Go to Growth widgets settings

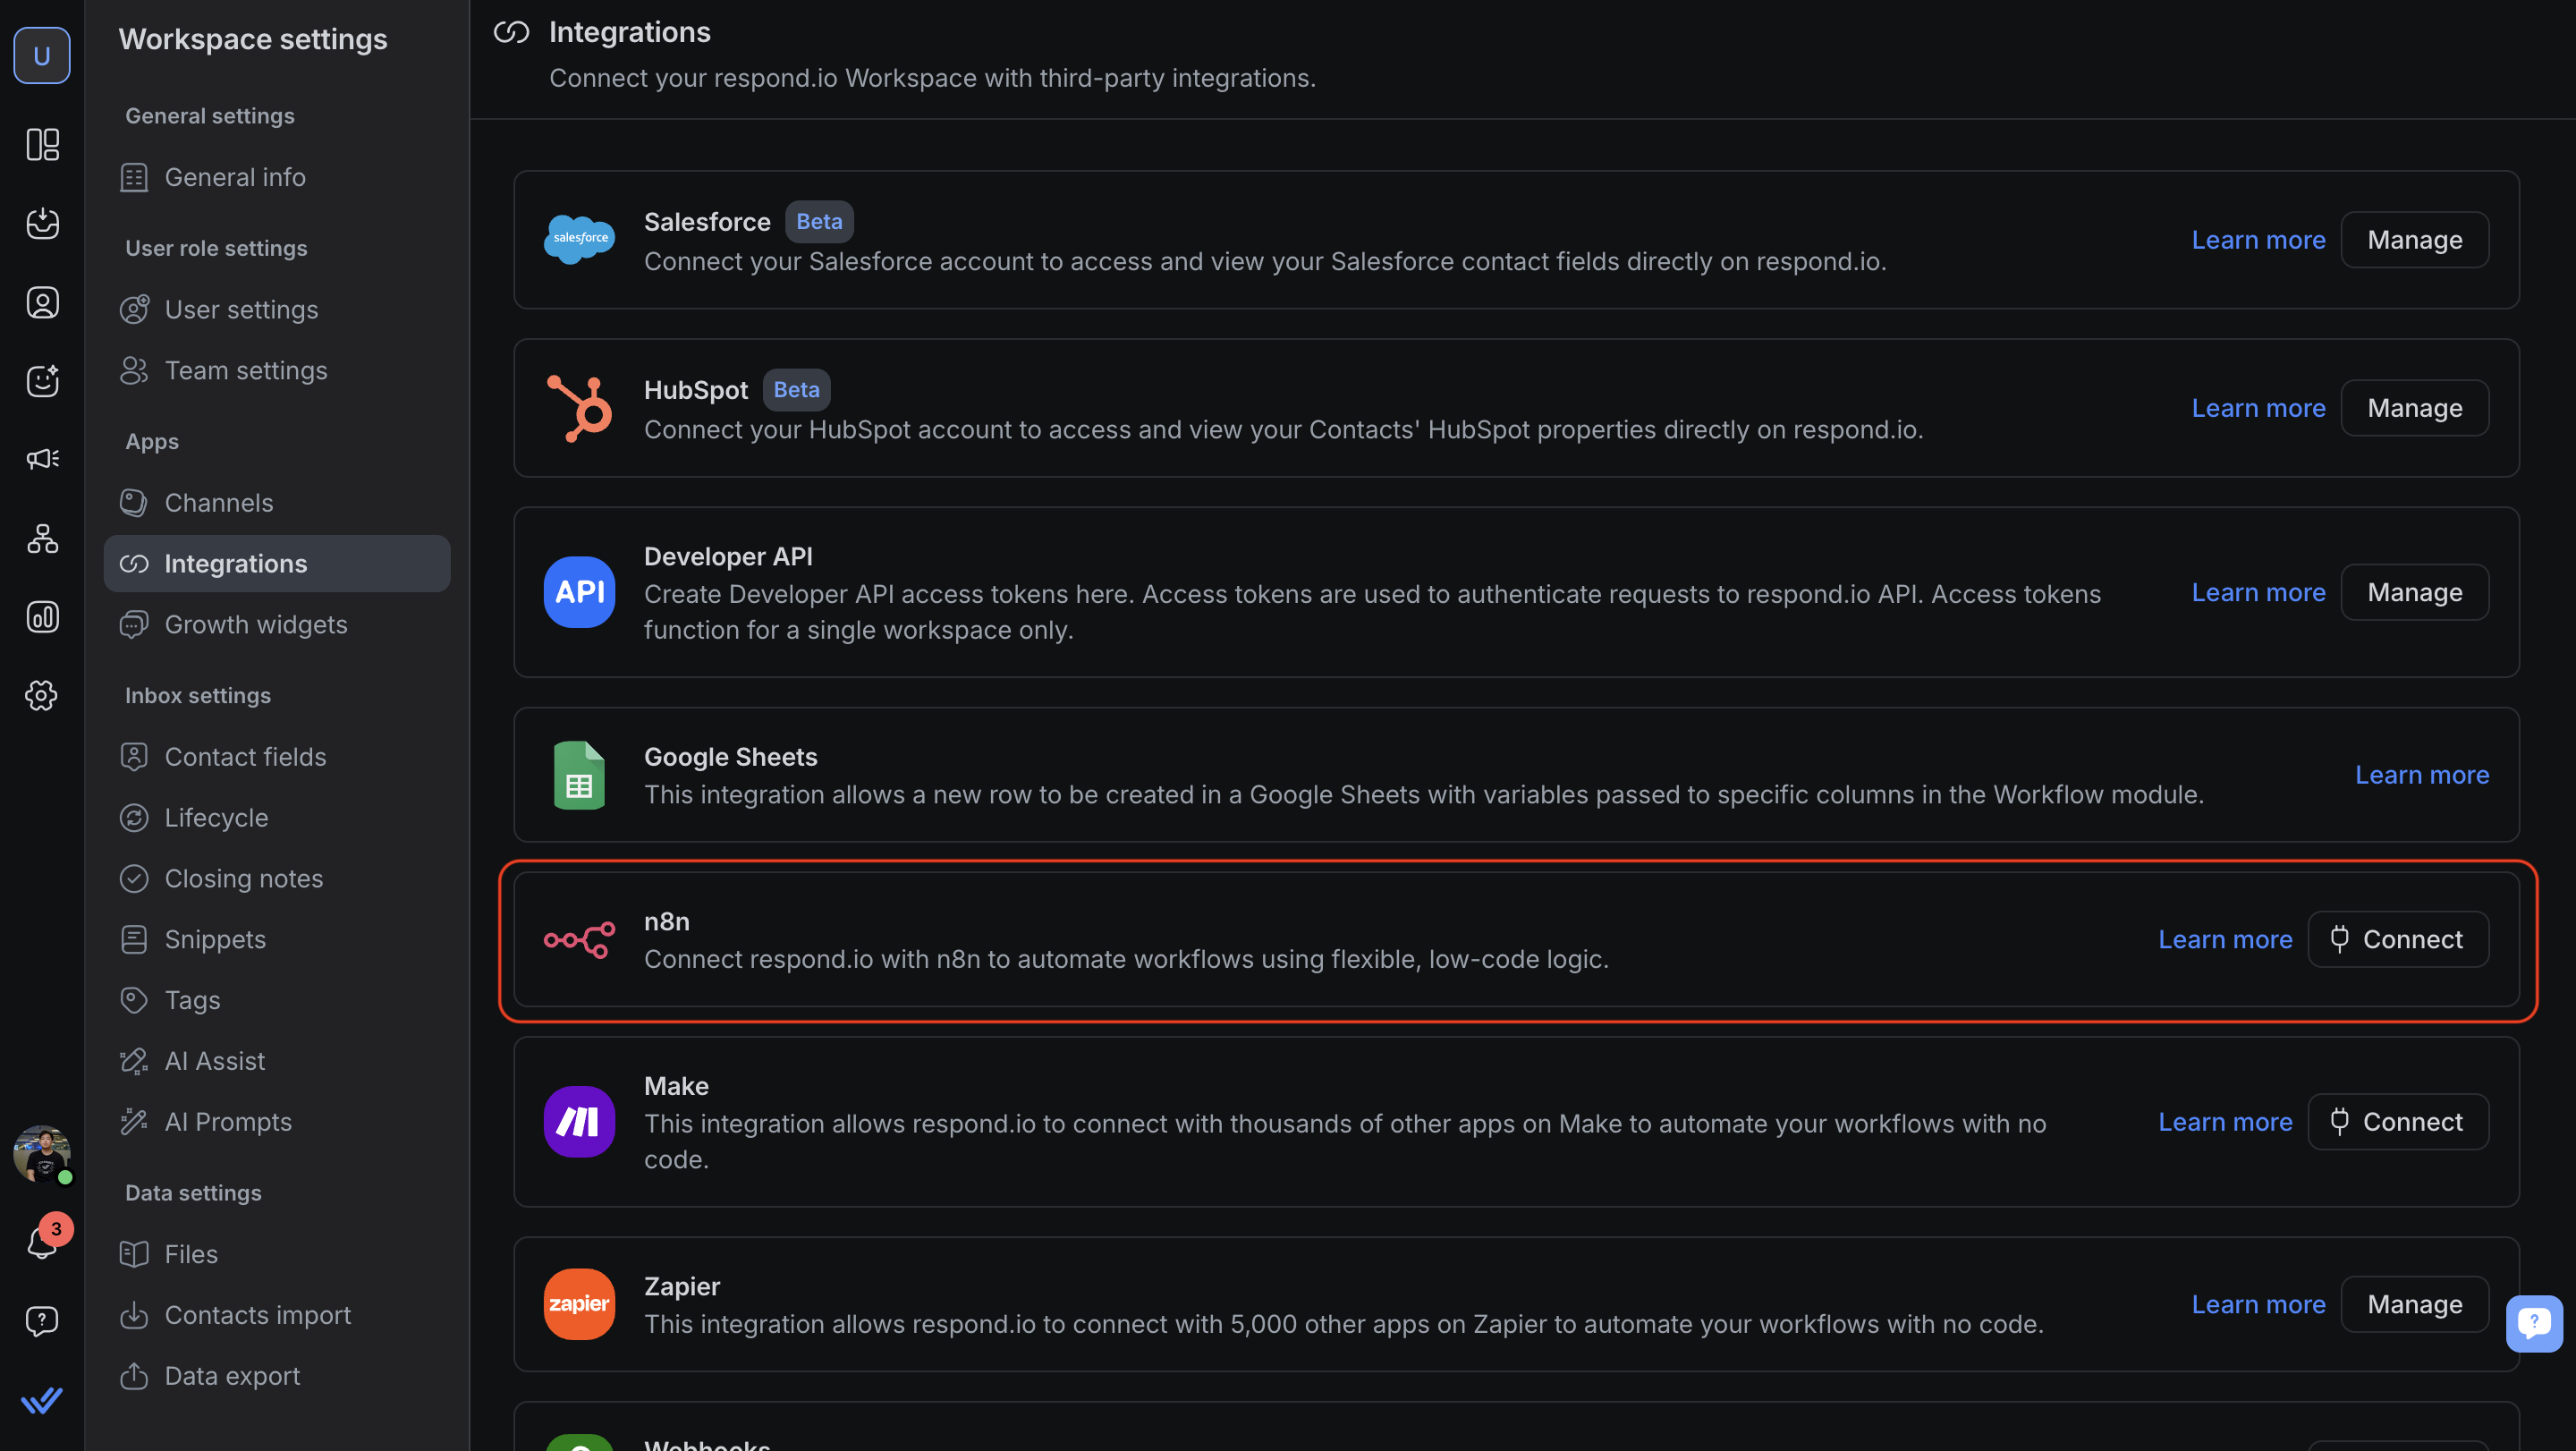coord(255,624)
